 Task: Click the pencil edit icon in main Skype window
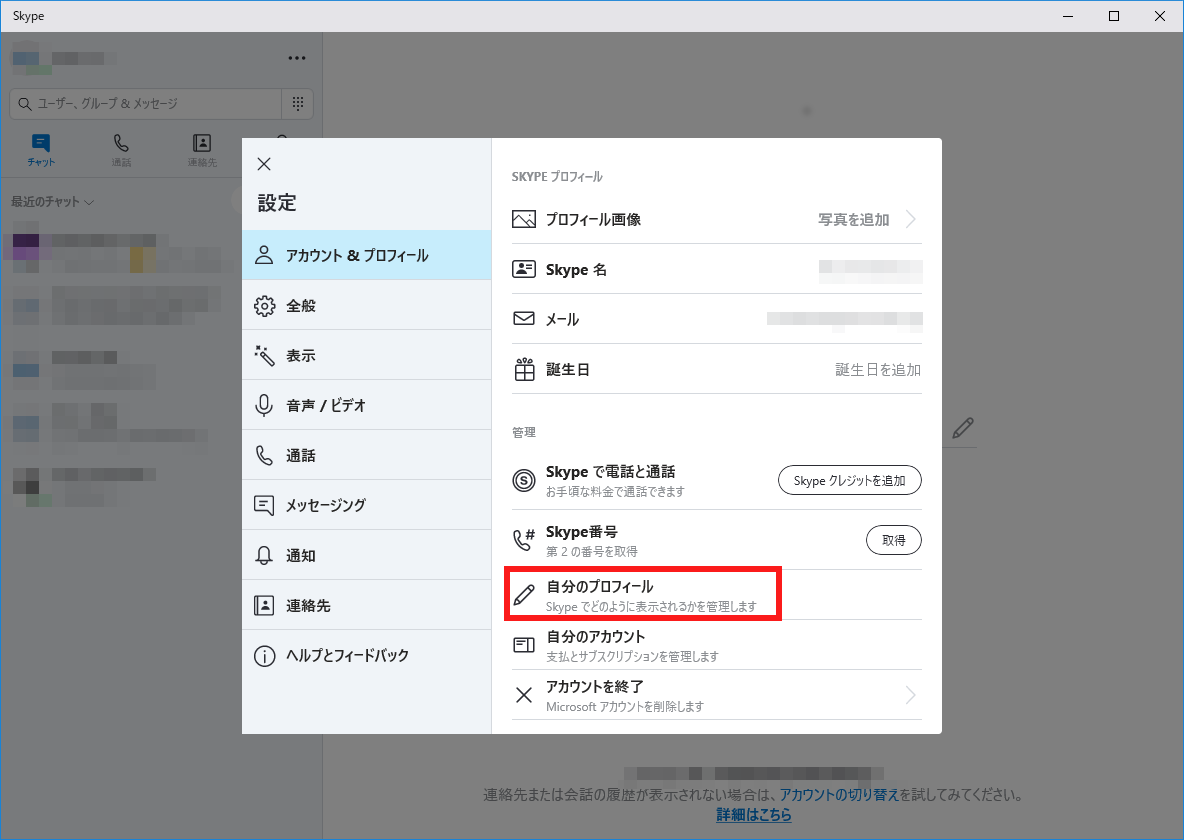click(x=962, y=428)
